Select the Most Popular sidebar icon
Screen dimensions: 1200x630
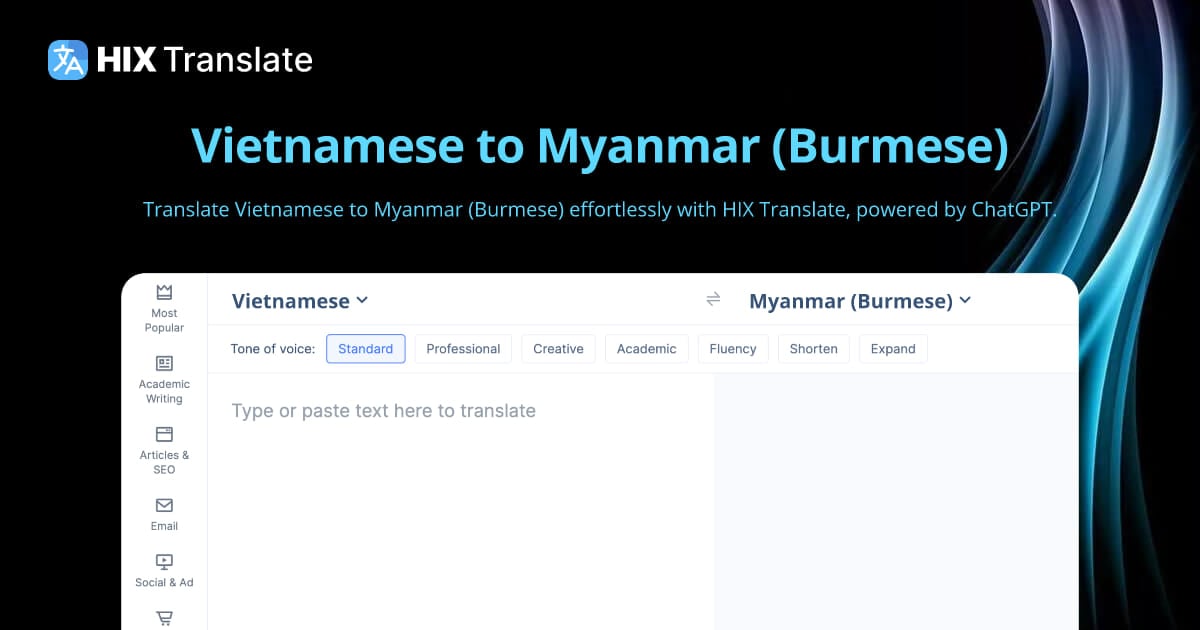tap(163, 294)
